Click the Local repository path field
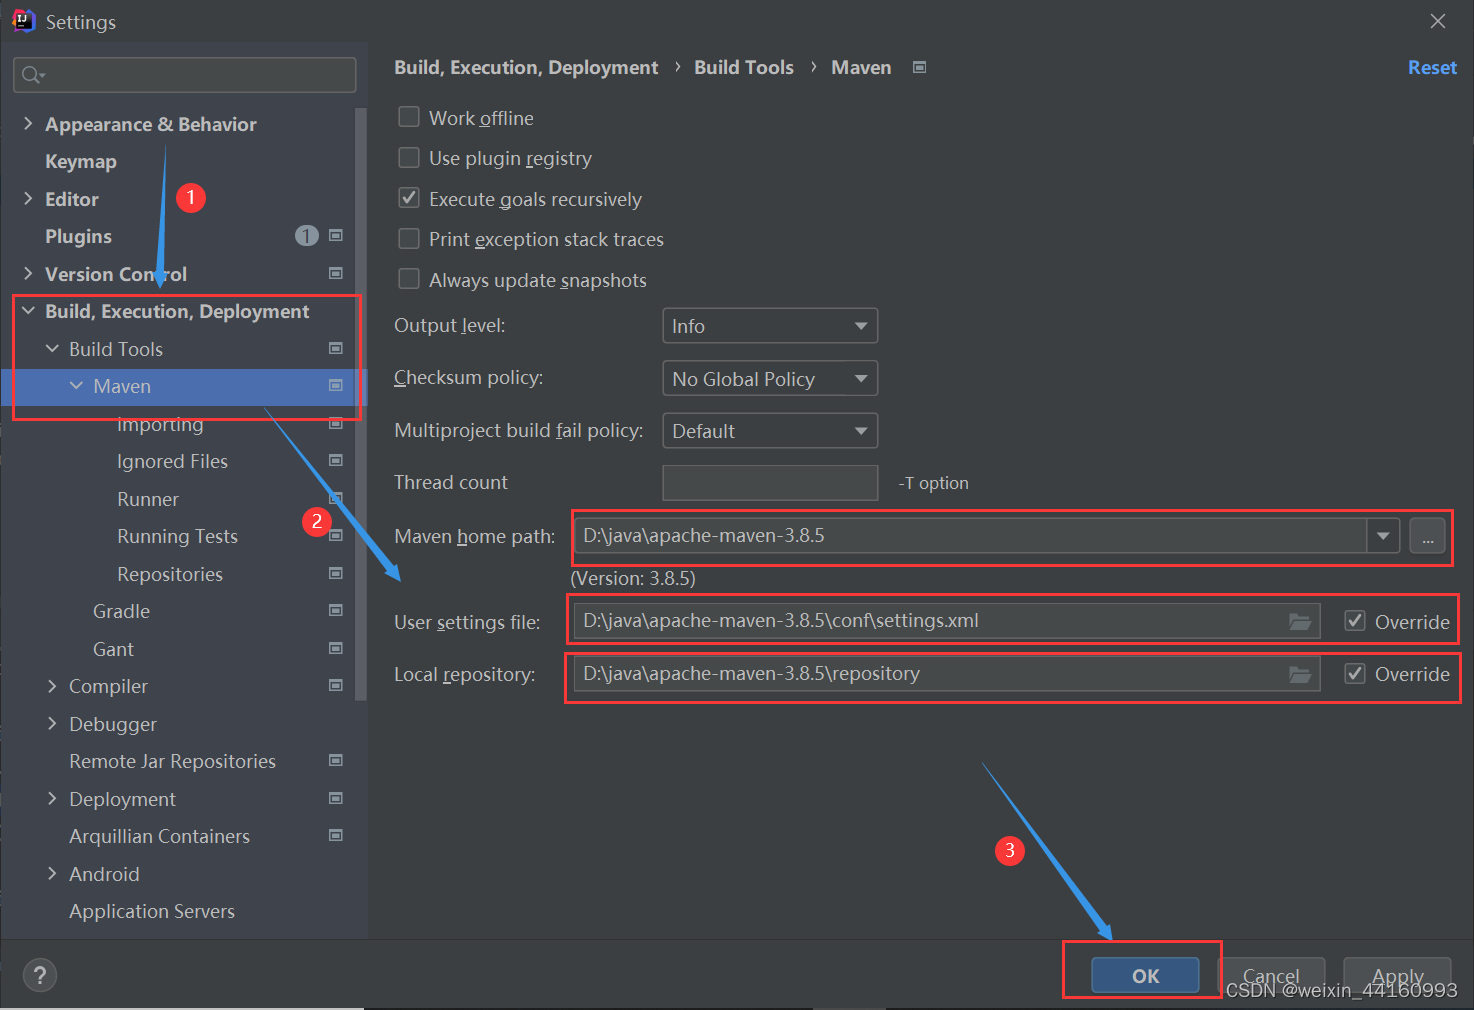Viewport: 1474px width, 1010px height. (x=946, y=674)
